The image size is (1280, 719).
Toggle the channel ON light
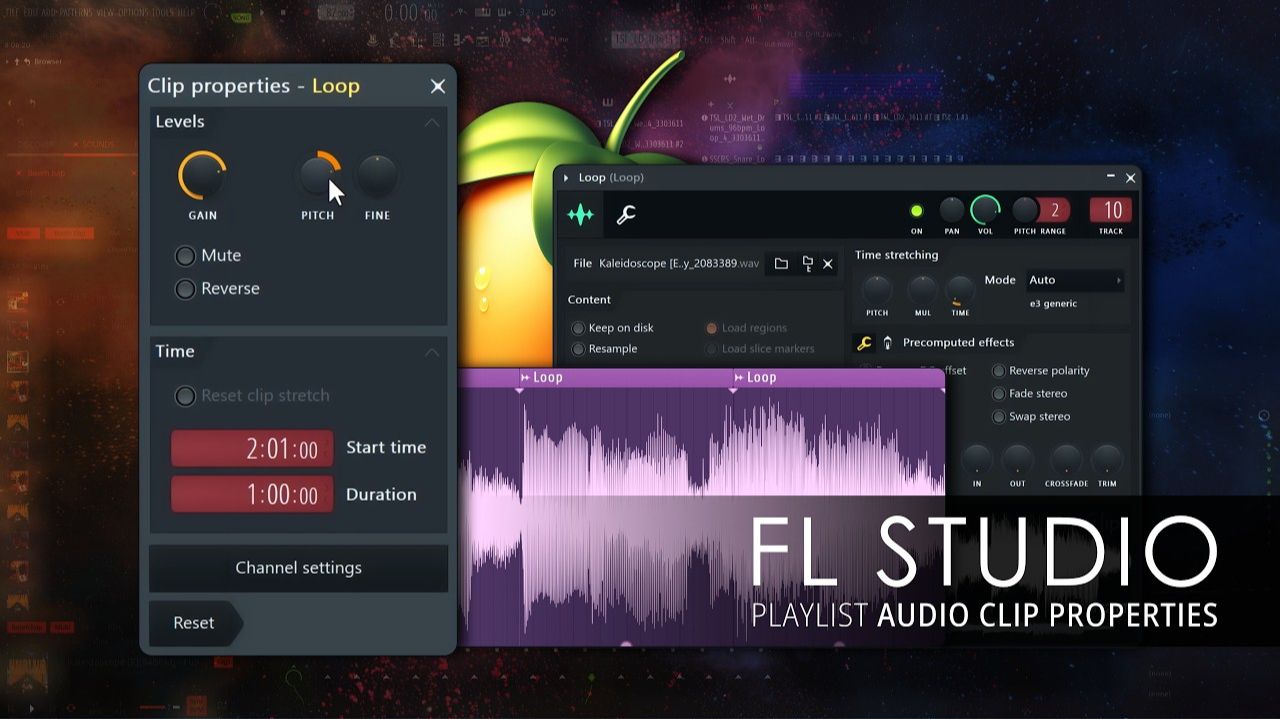tap(916, 211)
